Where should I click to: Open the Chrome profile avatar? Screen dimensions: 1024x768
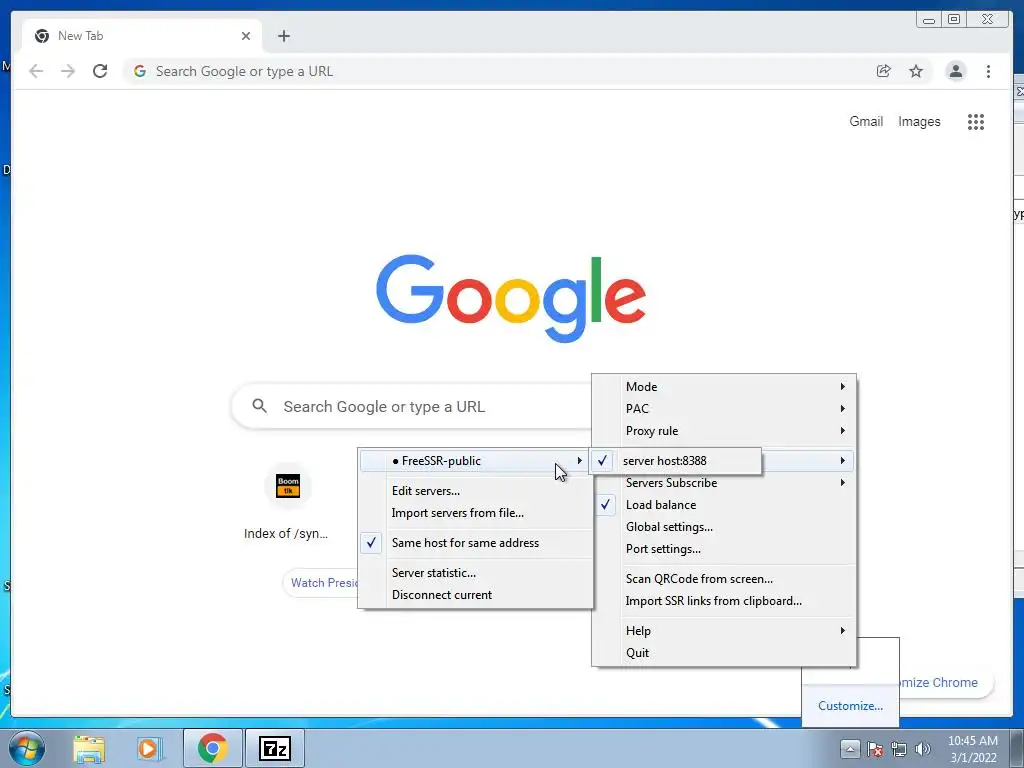click(955, 71)
